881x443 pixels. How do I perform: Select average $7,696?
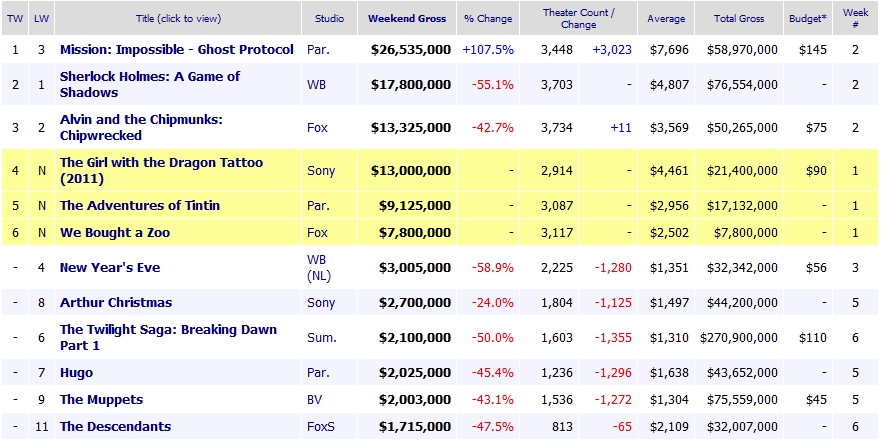point(669,49)
